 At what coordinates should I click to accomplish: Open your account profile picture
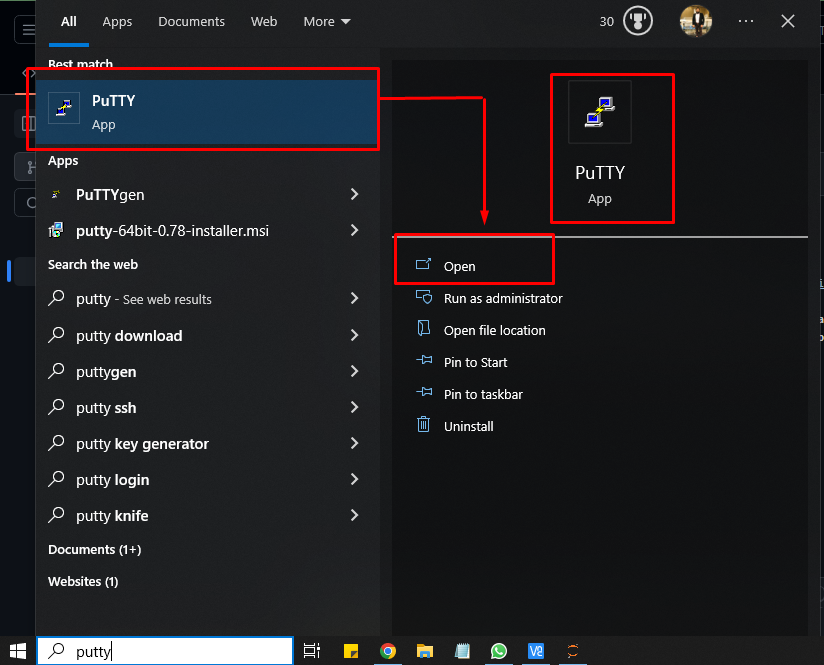click(695, 20)
